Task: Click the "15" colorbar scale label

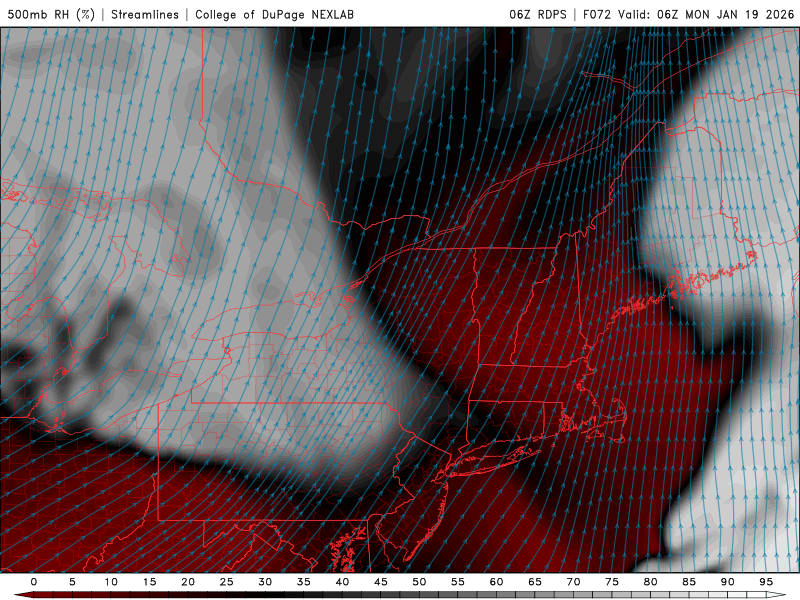Action: [149, 582]
